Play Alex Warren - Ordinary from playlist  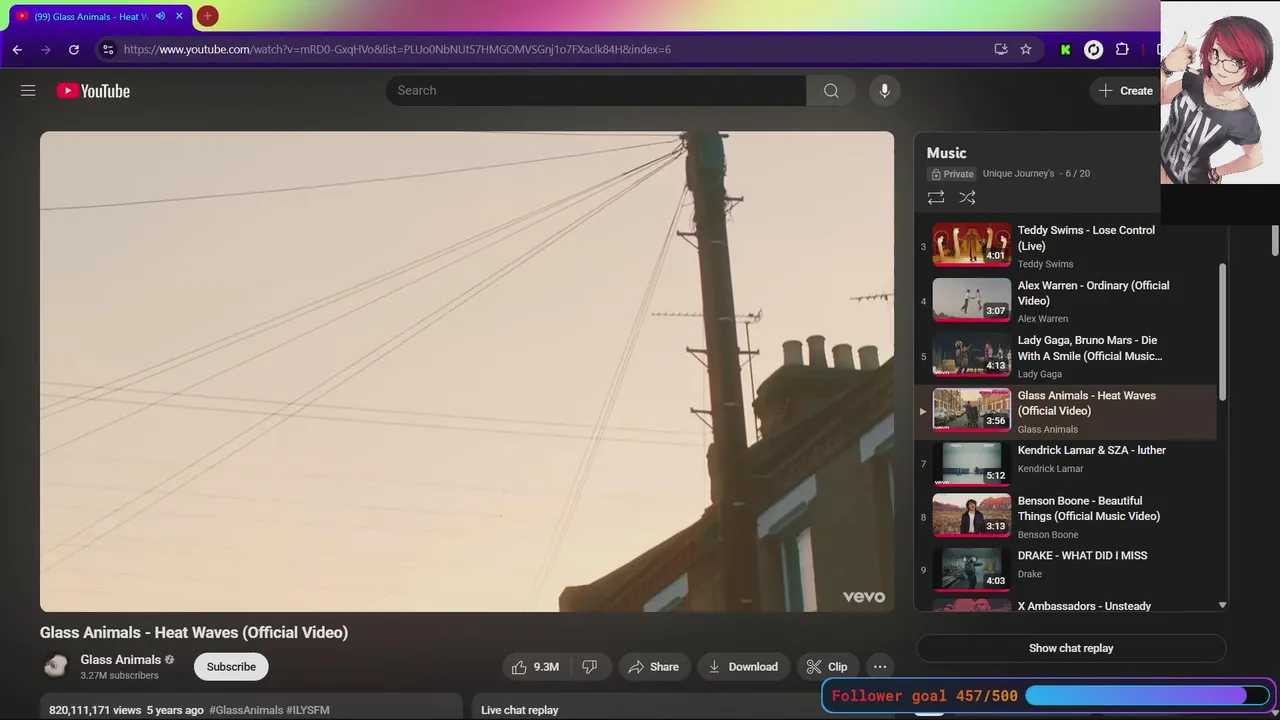coord(1066,301)
